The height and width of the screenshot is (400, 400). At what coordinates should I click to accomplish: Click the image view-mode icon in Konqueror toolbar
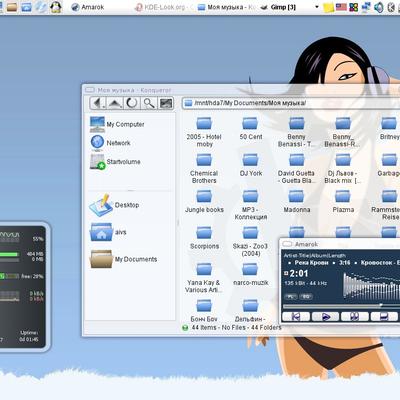[166, 103]
